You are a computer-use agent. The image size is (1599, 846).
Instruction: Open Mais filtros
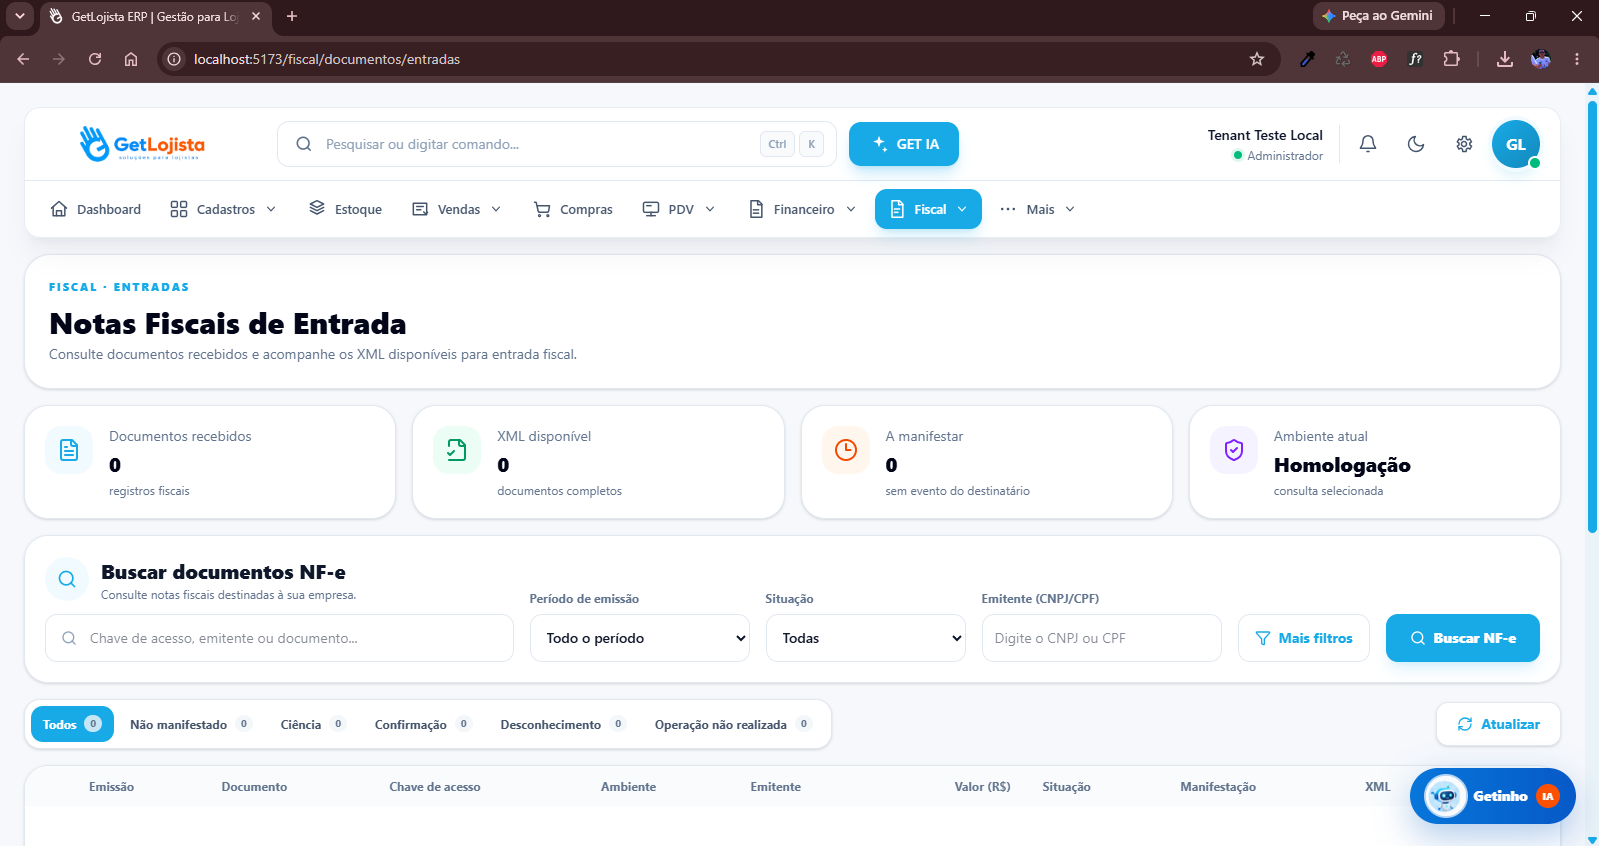pyautogui.click(x=1304, y=638)
